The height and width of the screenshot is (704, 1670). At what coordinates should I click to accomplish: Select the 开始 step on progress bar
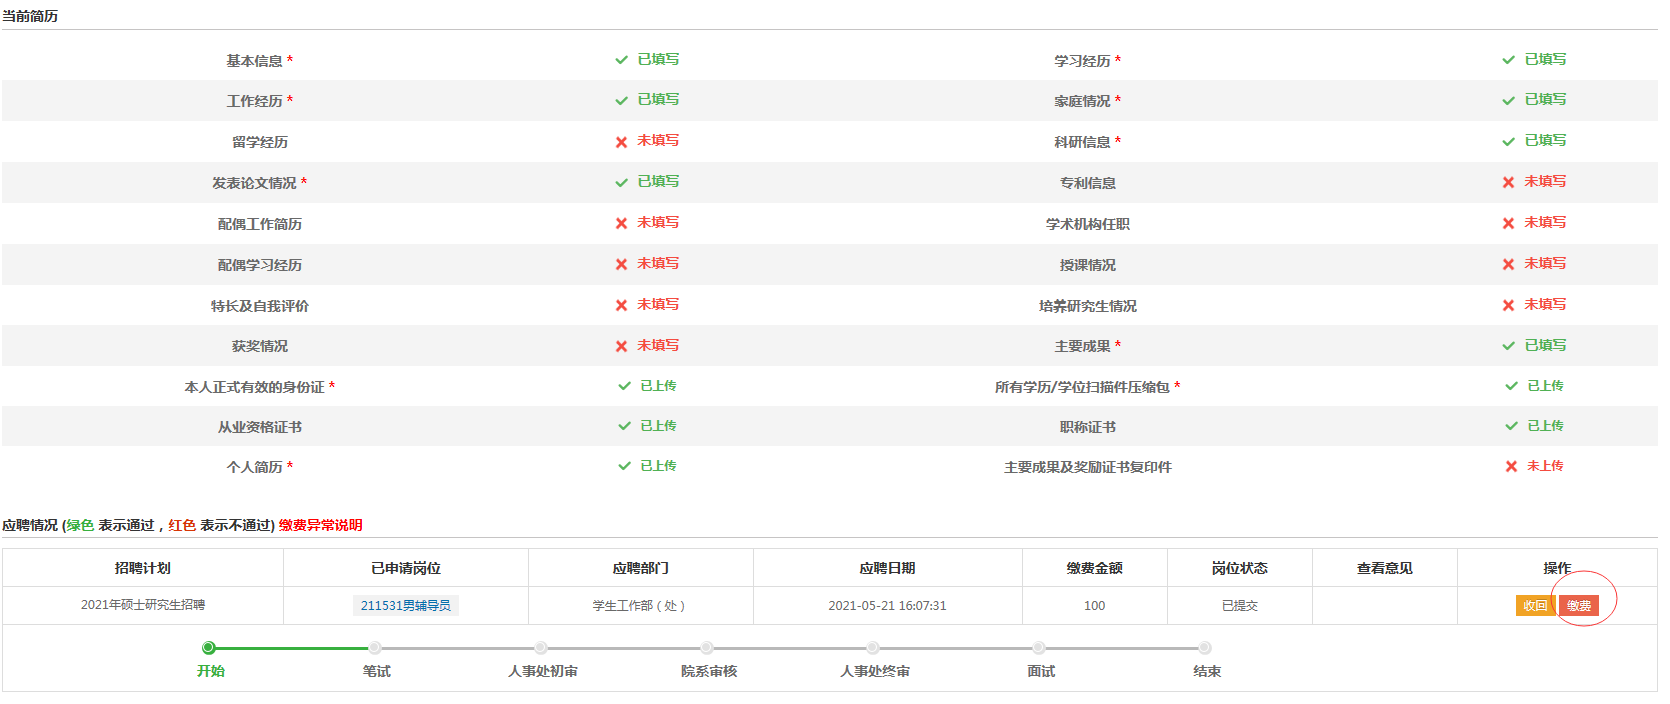coord(209,648)
